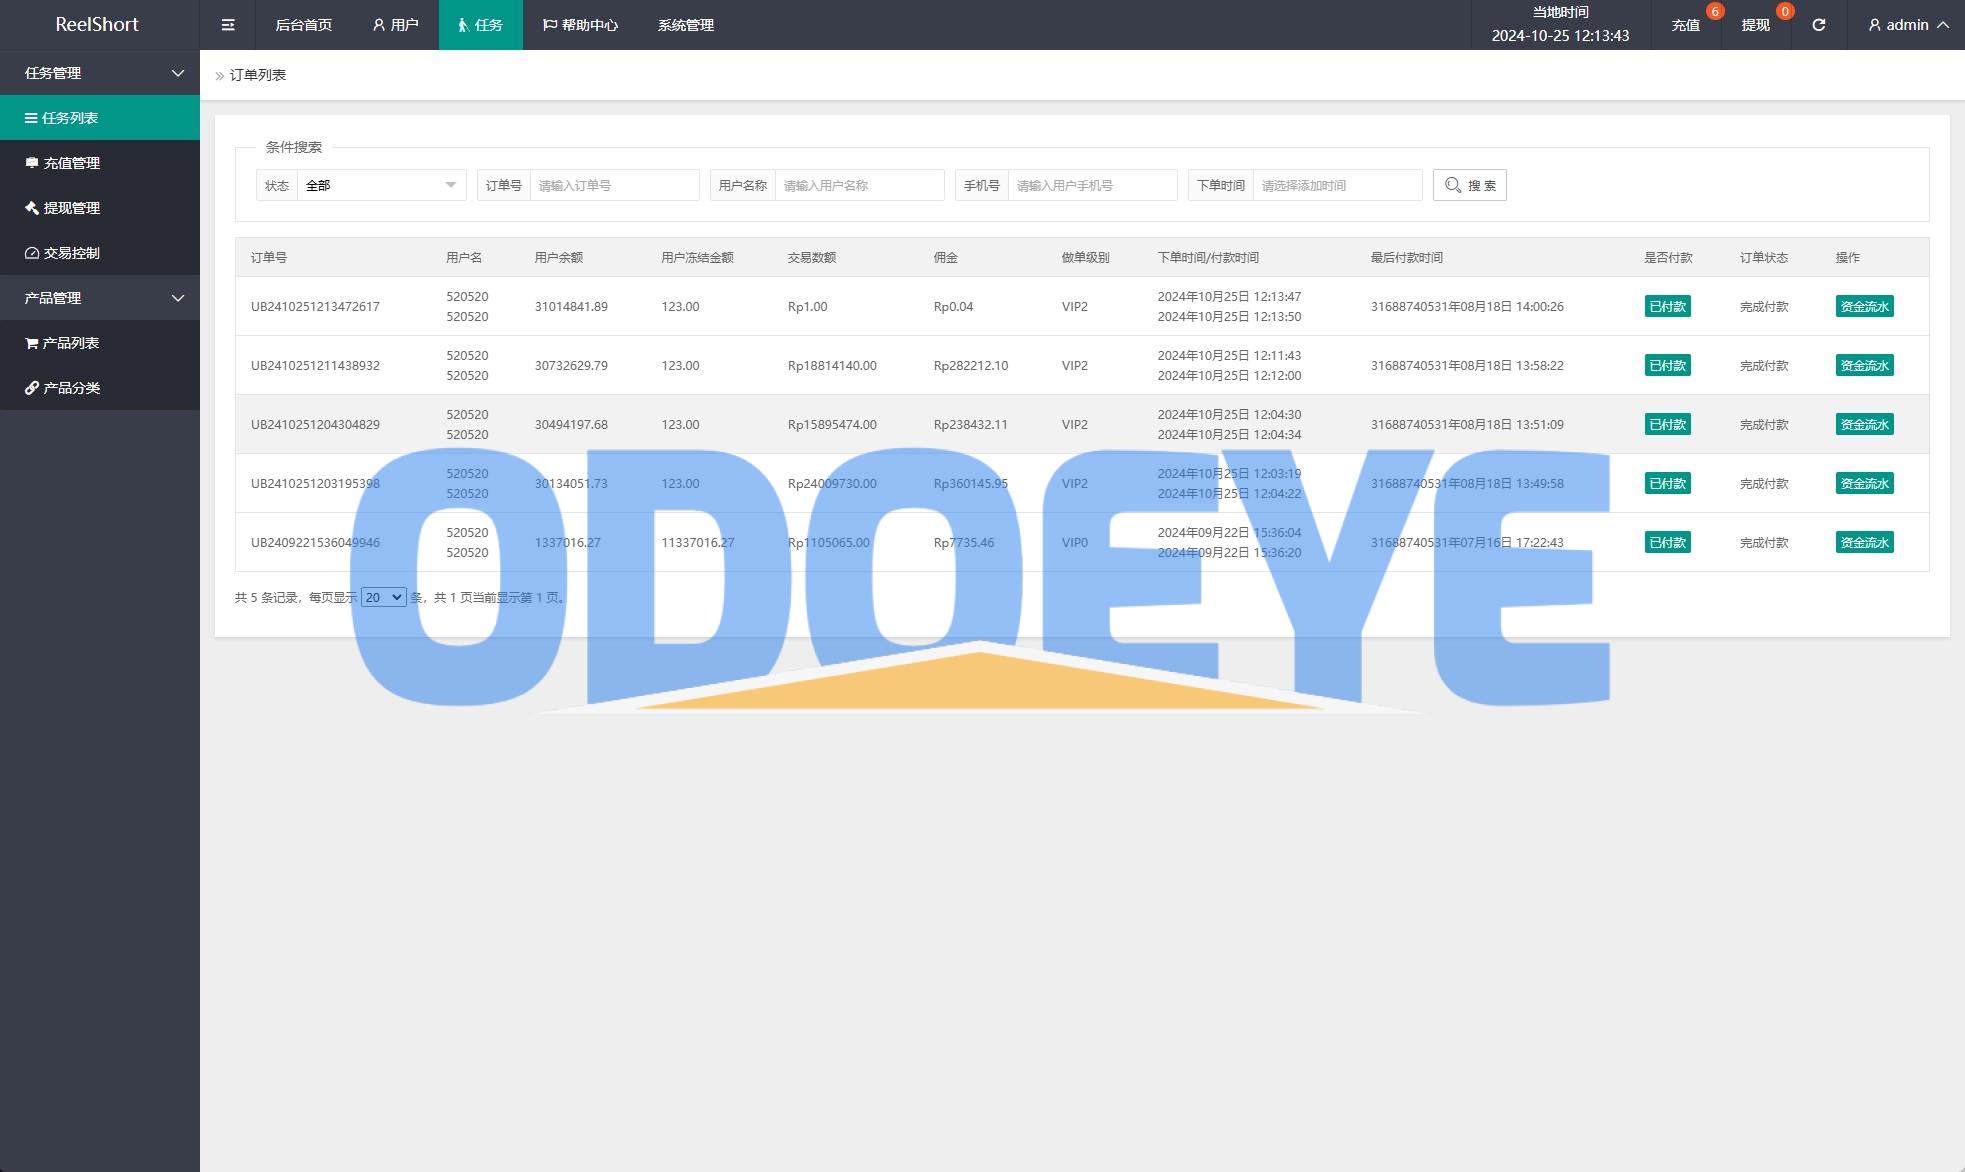Click the 系统管理 top menu item
This screenshot has width=1965, height=1172.
coord(686,24)
